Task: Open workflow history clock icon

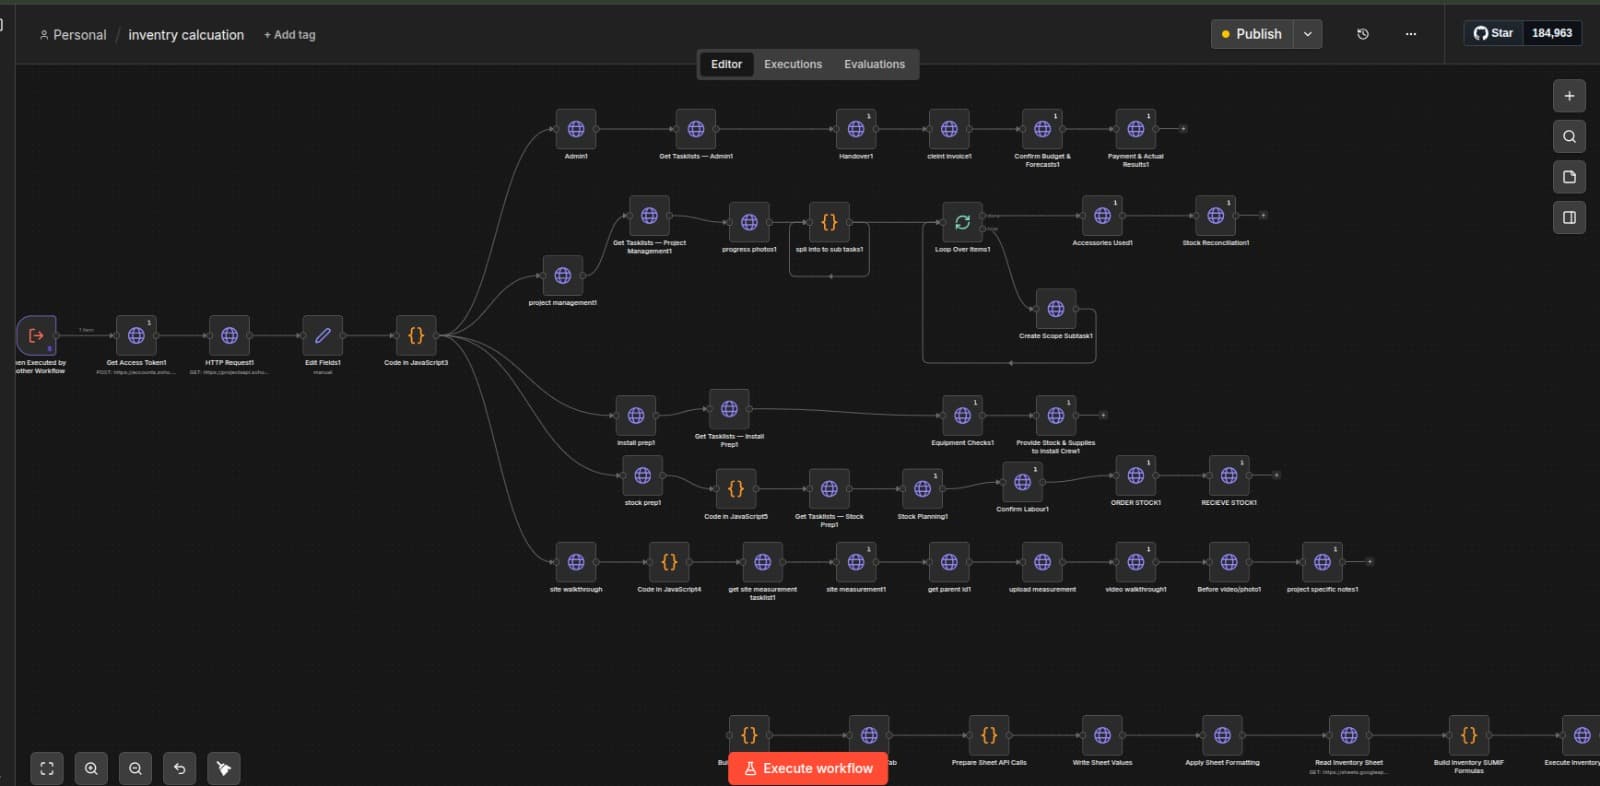Action: (x=1362, y=34)
